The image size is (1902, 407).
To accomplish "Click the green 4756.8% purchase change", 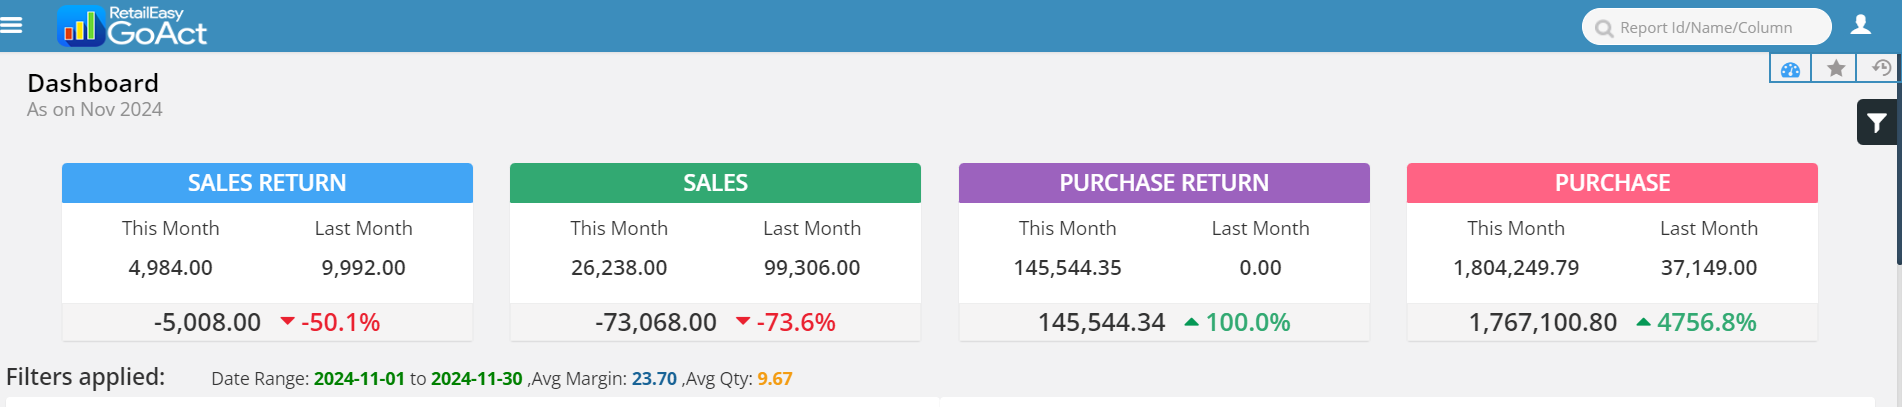I will click(1706, 322).
